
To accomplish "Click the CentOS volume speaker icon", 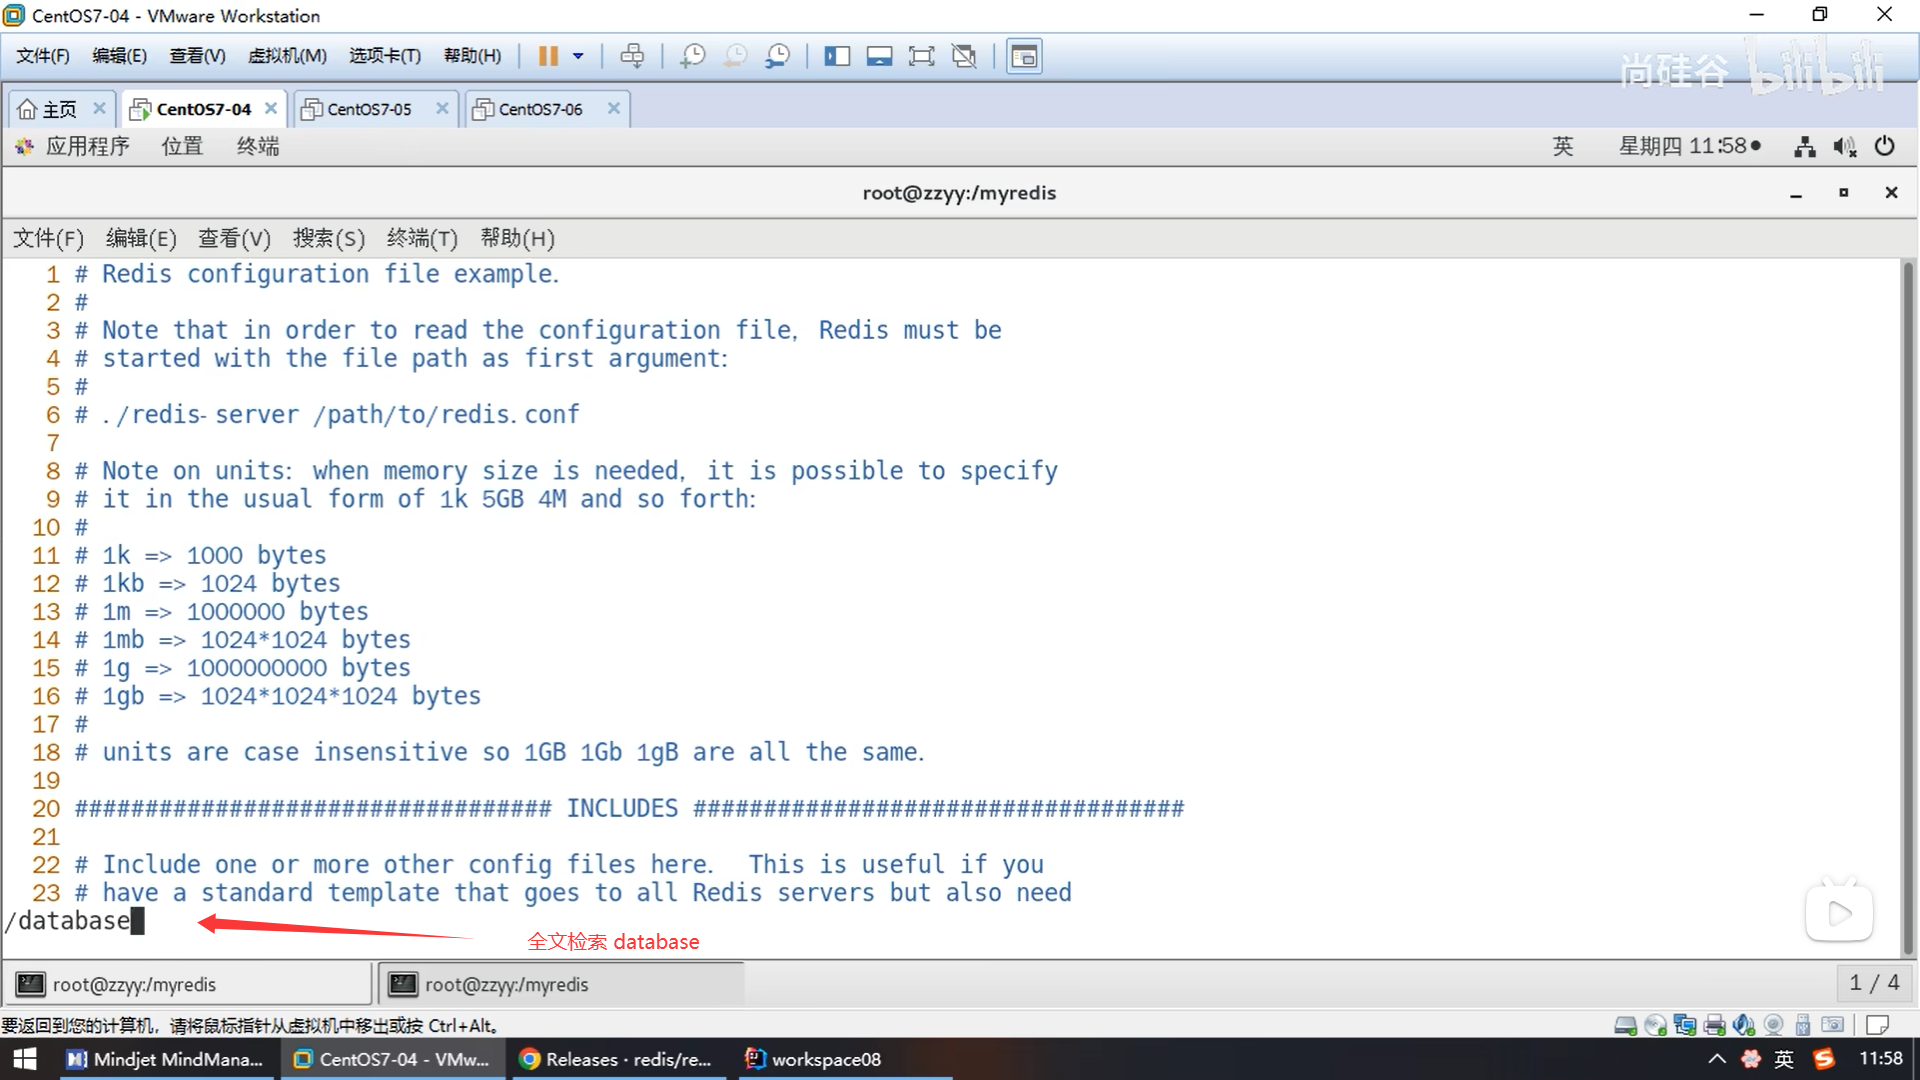I will pyautogui.click(x=1844, y=147).
